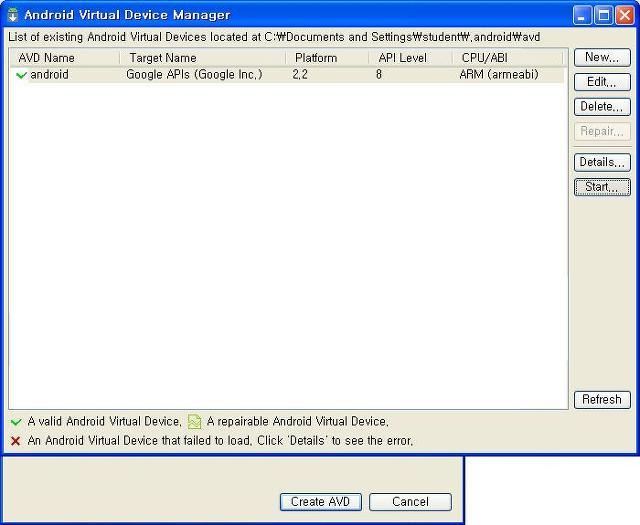Image resolution: width=640 pixels, height=525 pixels.
Task: Refresh the AVD list
Action: [602, 399]
